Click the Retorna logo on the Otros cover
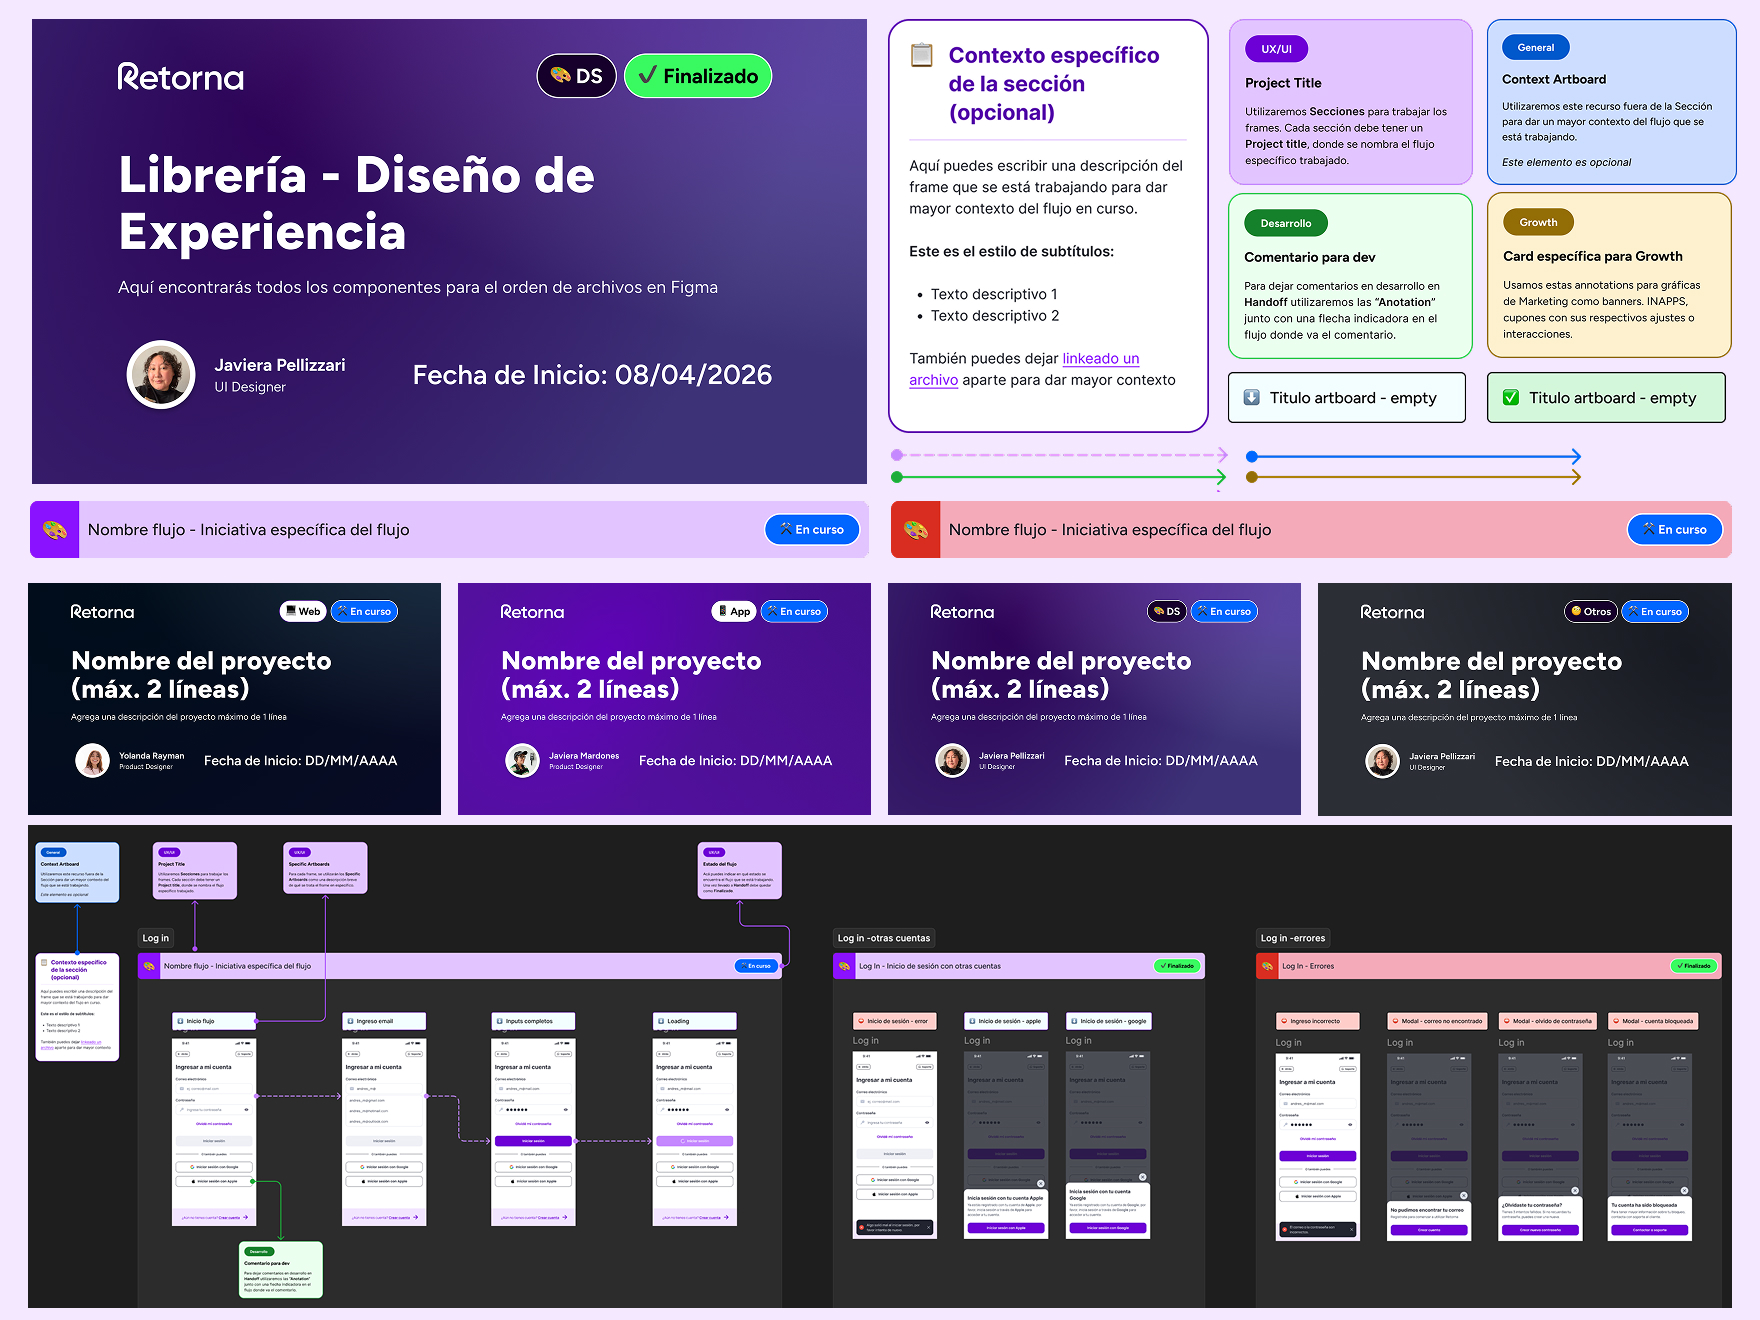The height and width of the screenshot is (1320, 1760). coord(1392,612)
